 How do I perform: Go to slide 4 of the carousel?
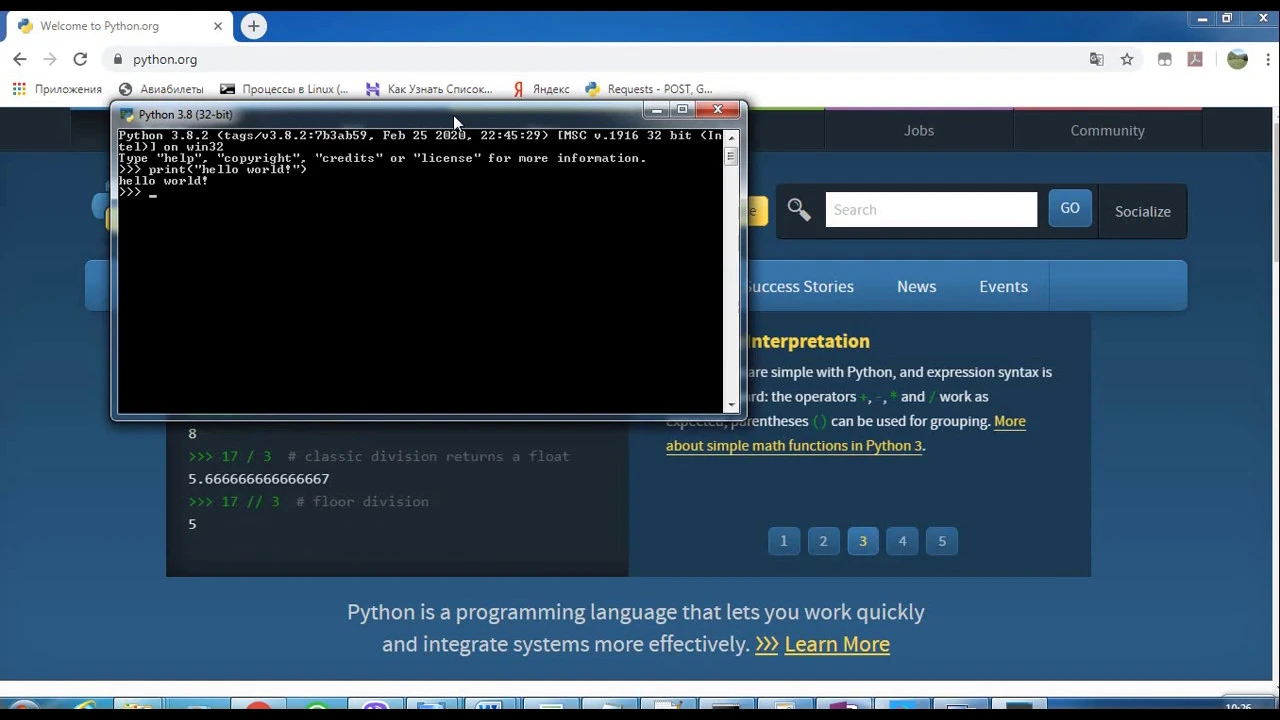tap(902, 541)
